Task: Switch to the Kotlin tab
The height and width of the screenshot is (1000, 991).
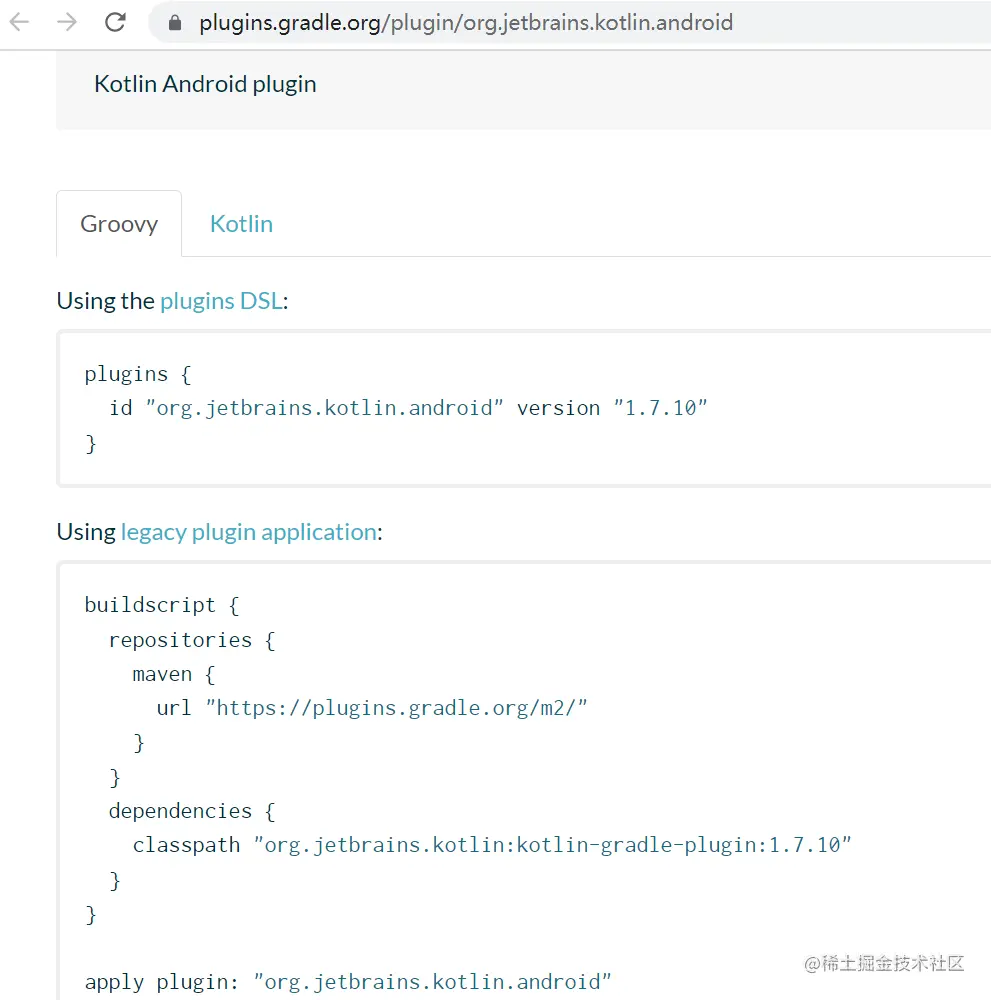Action: tap(241, 224)
